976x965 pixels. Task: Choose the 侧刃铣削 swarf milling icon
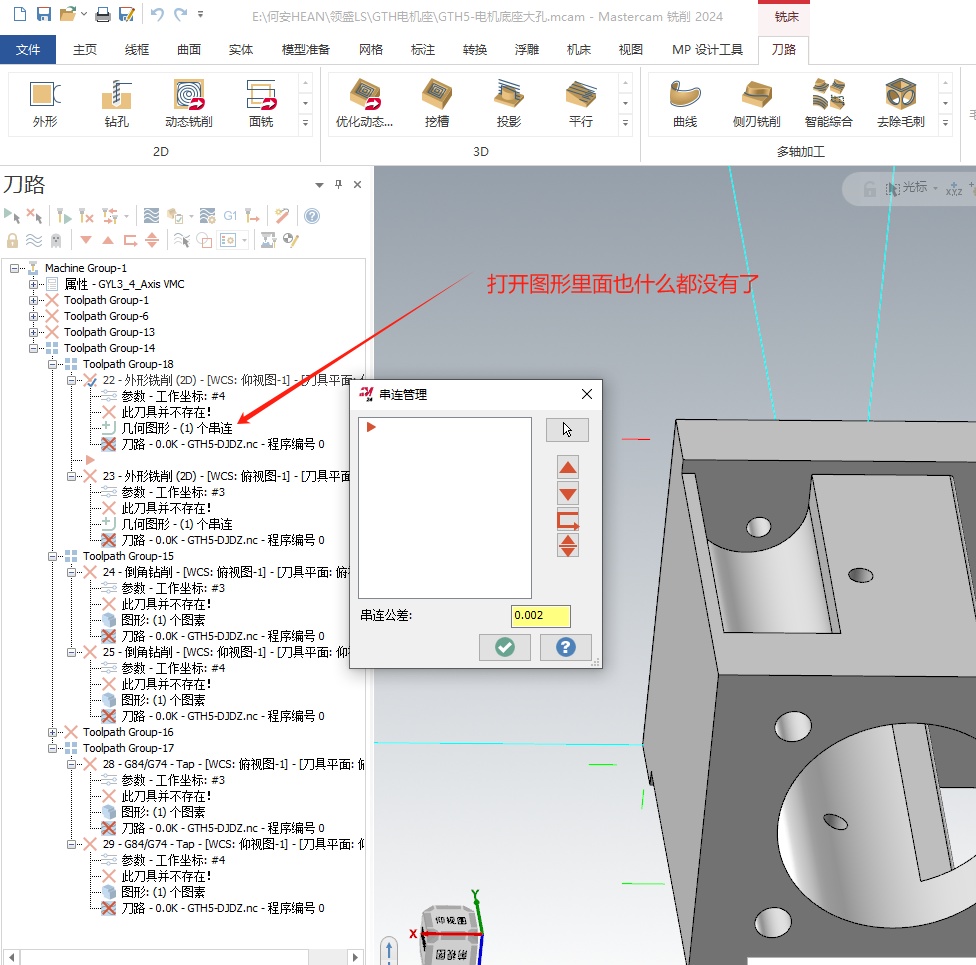[756, 104]
